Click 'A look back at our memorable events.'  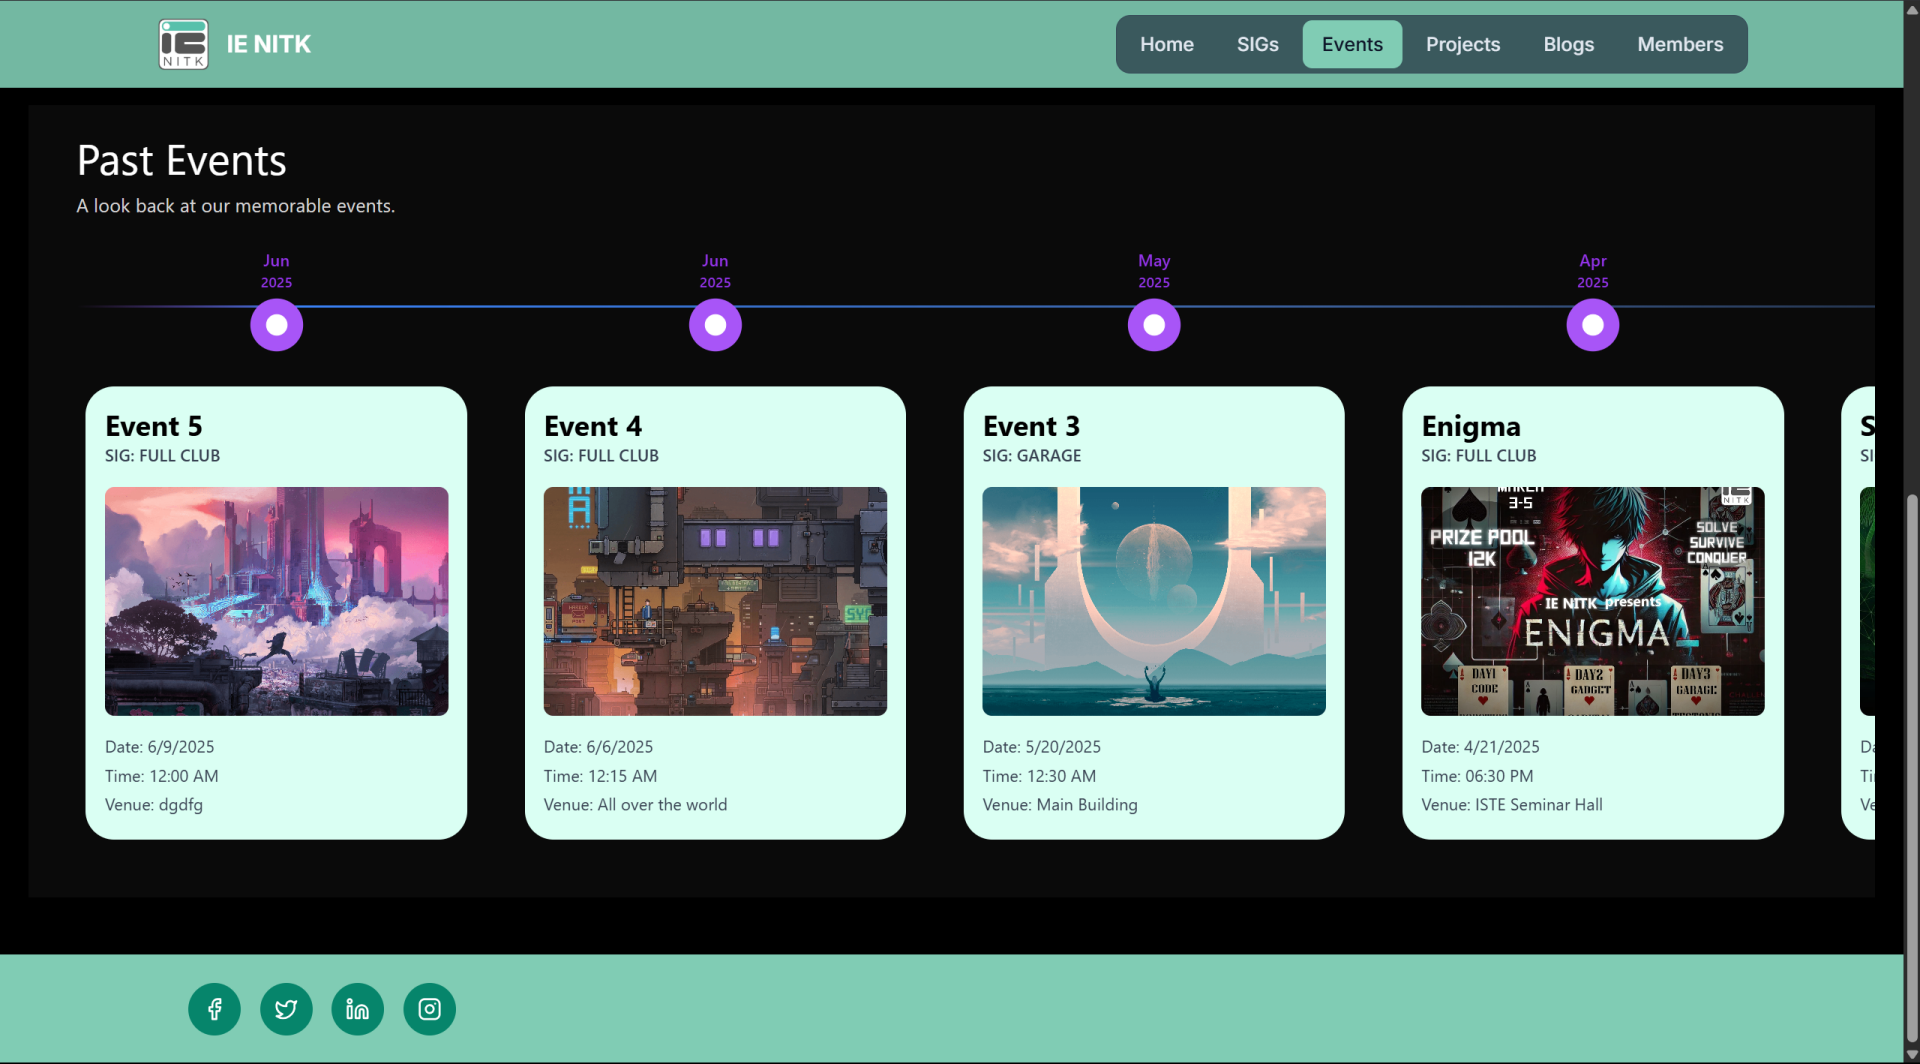[x=236, y=206]
